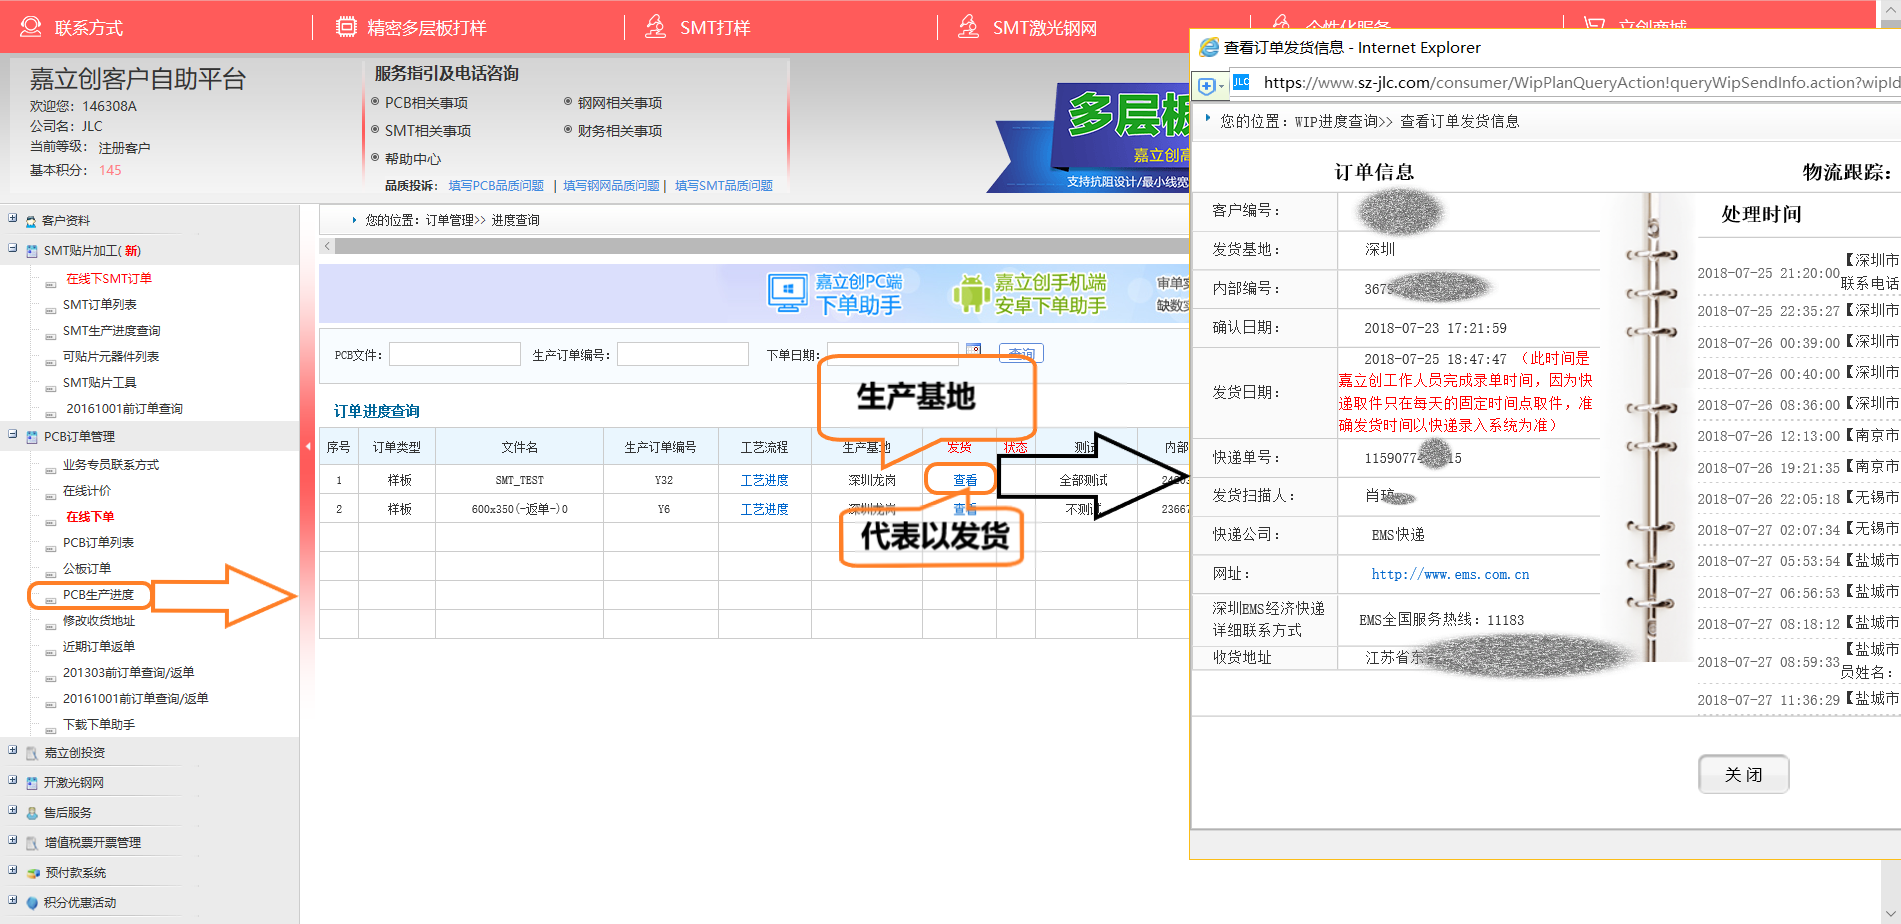Click the horizontal scrollbar left arrow

pos(327,246)
